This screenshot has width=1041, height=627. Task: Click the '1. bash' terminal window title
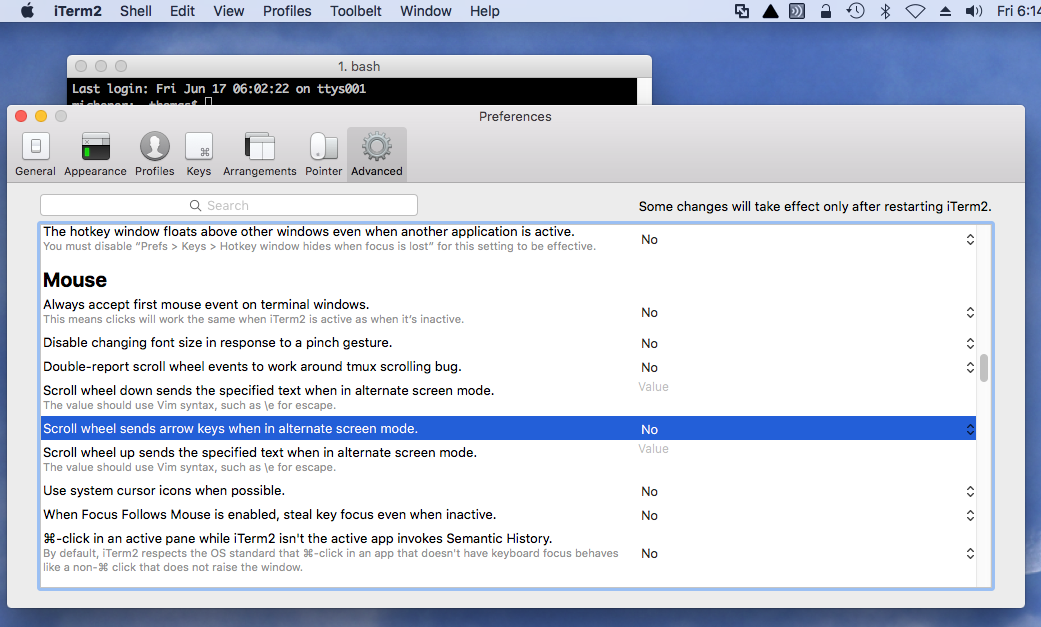point(359,66)
